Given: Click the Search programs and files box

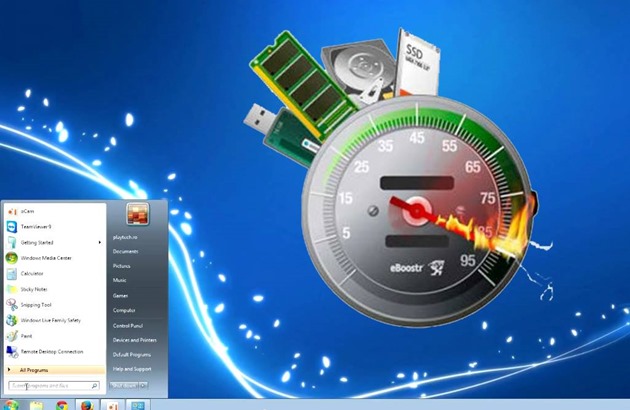Looking at the screenshot, I should [50, 385].
